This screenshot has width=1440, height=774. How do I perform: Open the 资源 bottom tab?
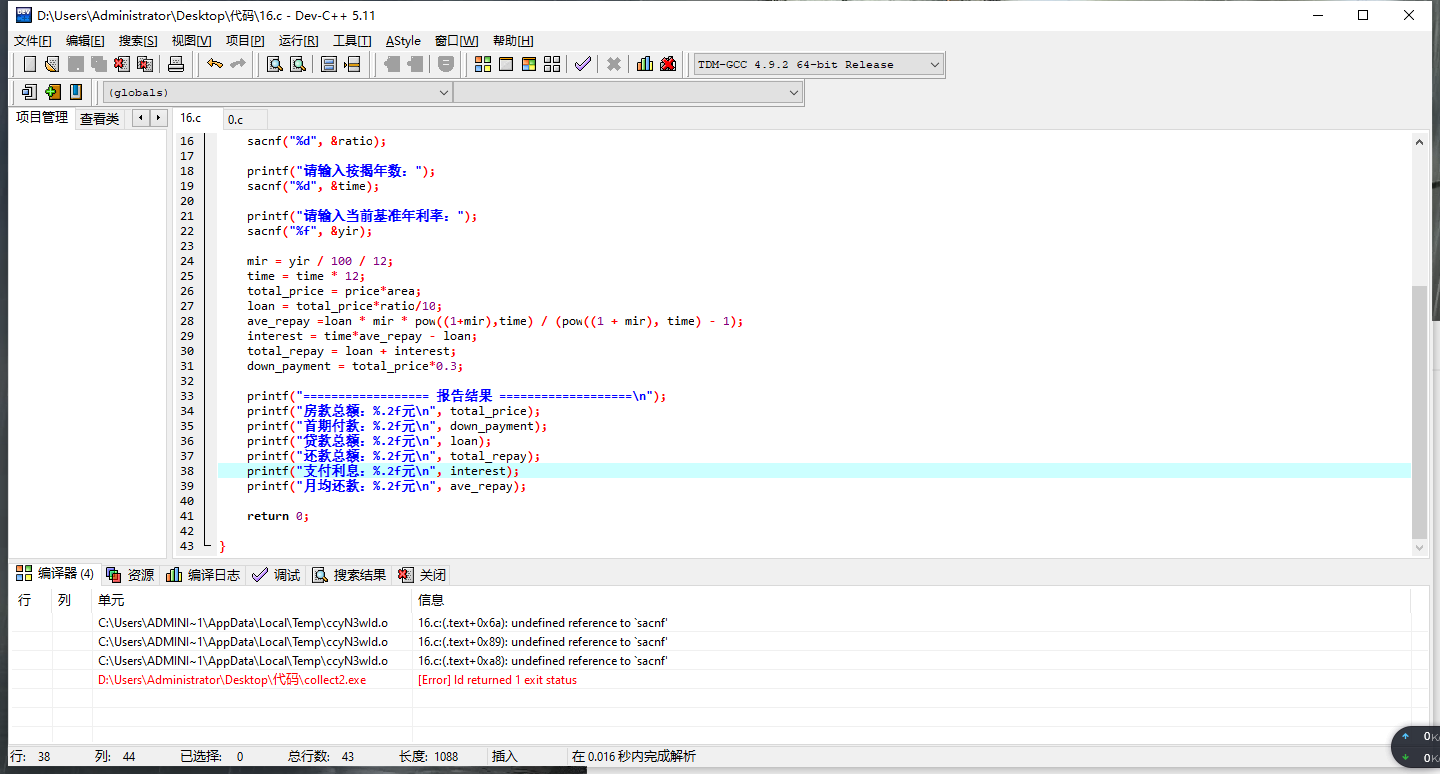130,575
